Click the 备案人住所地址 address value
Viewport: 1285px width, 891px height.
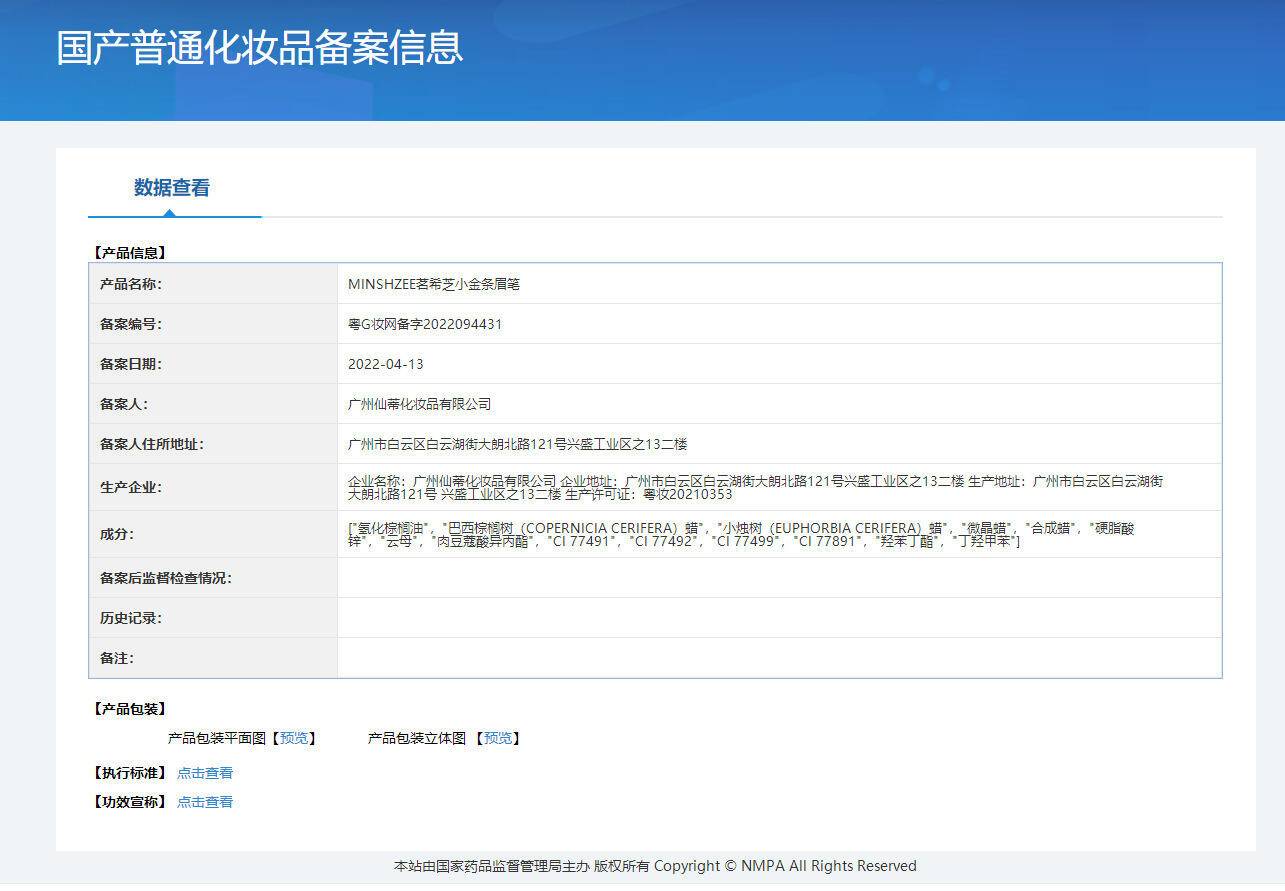[x=518, y=444]
